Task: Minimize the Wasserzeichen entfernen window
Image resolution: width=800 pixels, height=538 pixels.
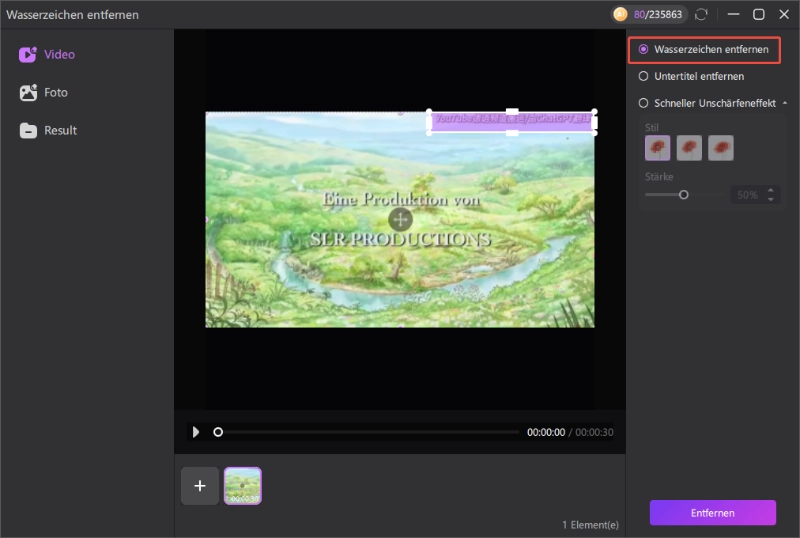Action: [733, 14]
